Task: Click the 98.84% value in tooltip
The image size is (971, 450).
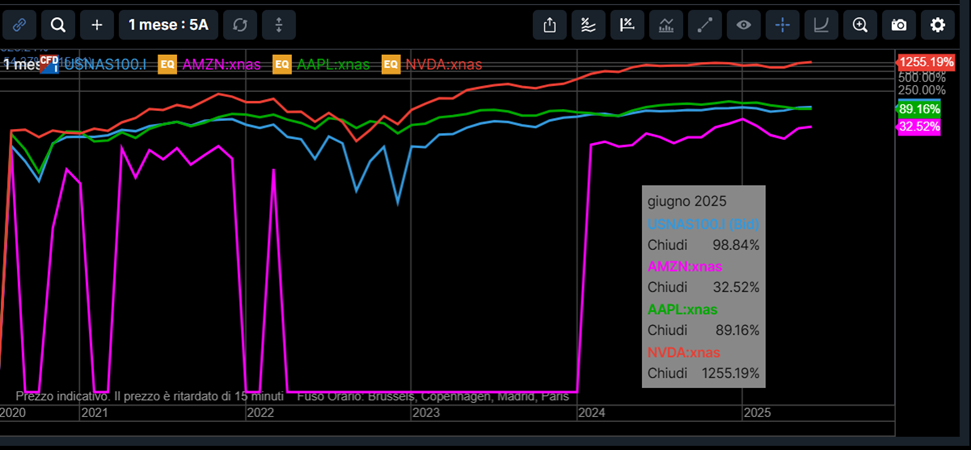Action: 736,245
